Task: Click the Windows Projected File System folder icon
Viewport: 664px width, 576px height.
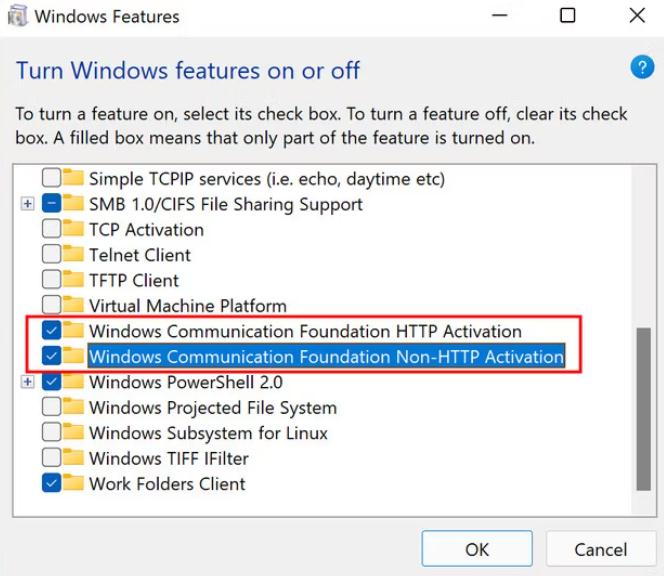Action: point(73,408)
